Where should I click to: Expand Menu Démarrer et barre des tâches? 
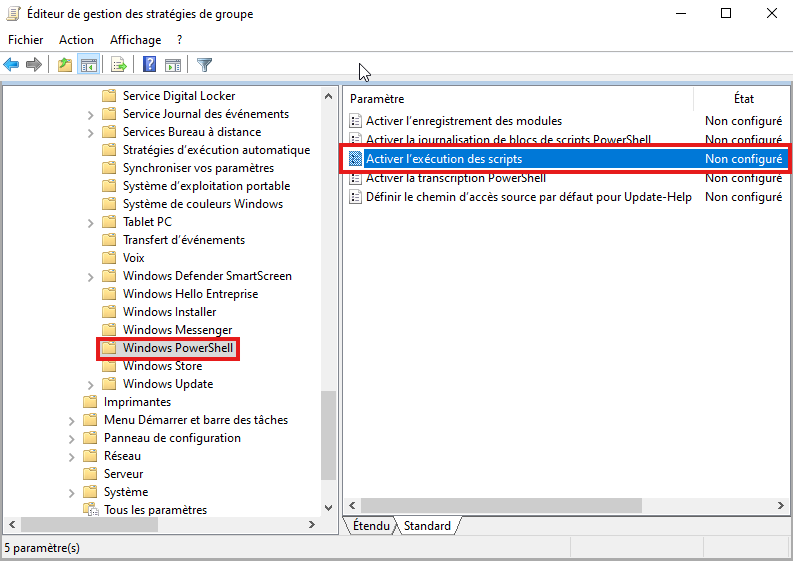(71, 421)
